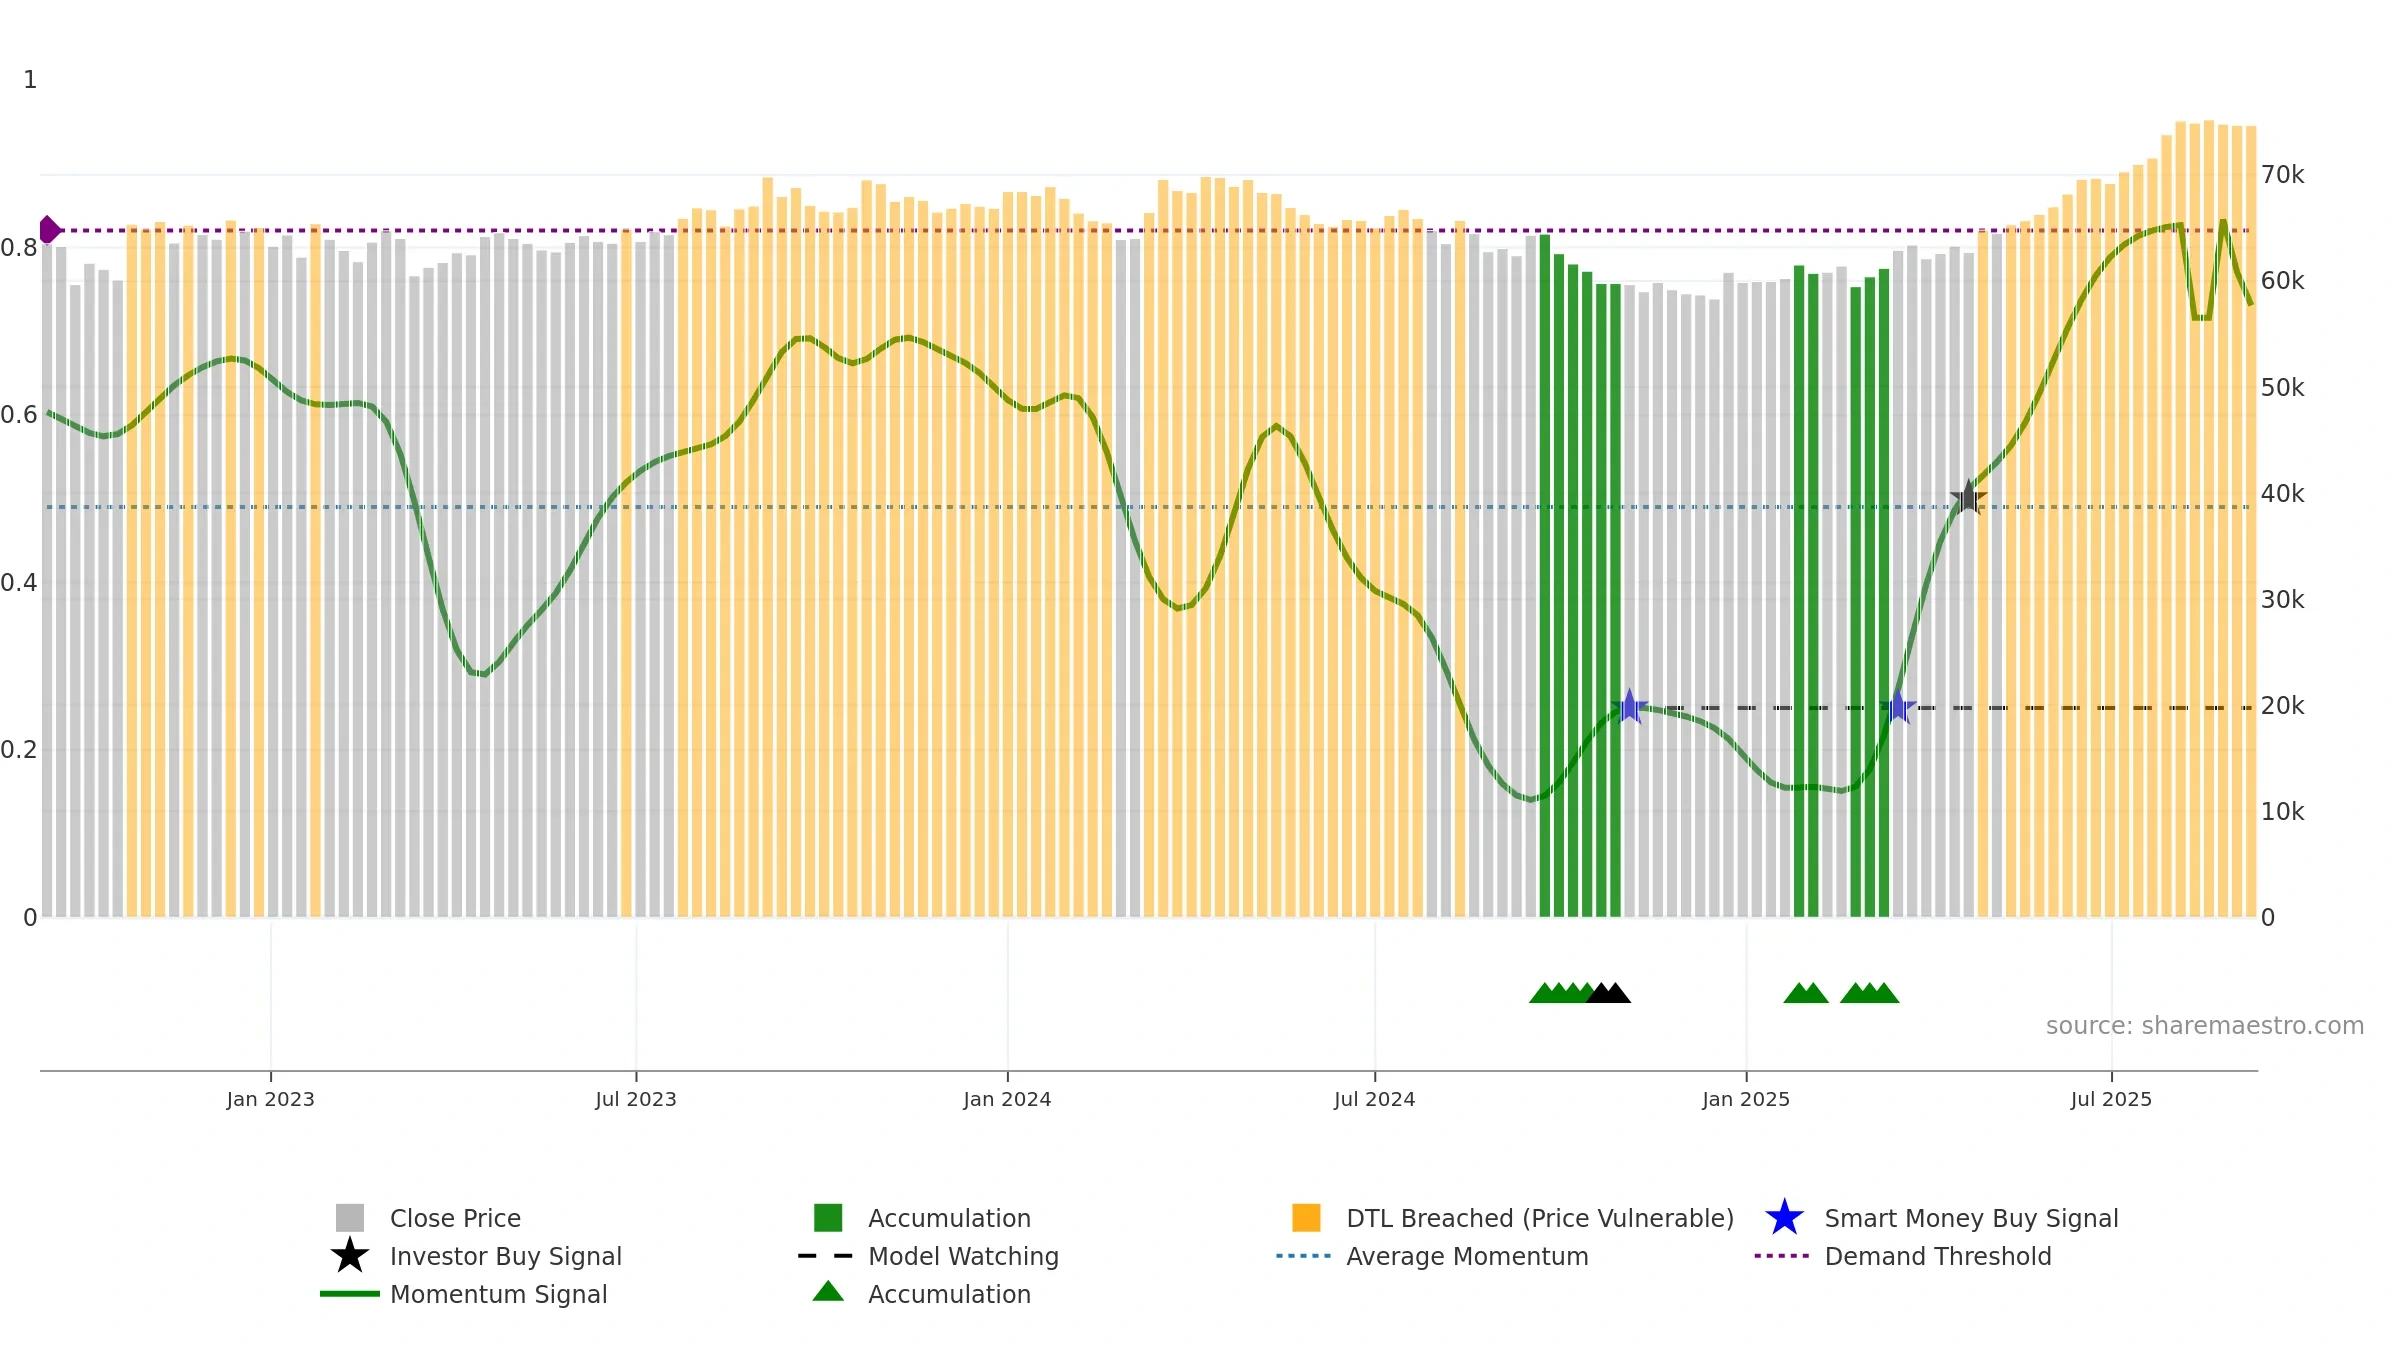Viewport: 2400px width, 1350px height.
Task: Click the purple diamond Demand Threshold marker
Action: [x=49, y=230]
